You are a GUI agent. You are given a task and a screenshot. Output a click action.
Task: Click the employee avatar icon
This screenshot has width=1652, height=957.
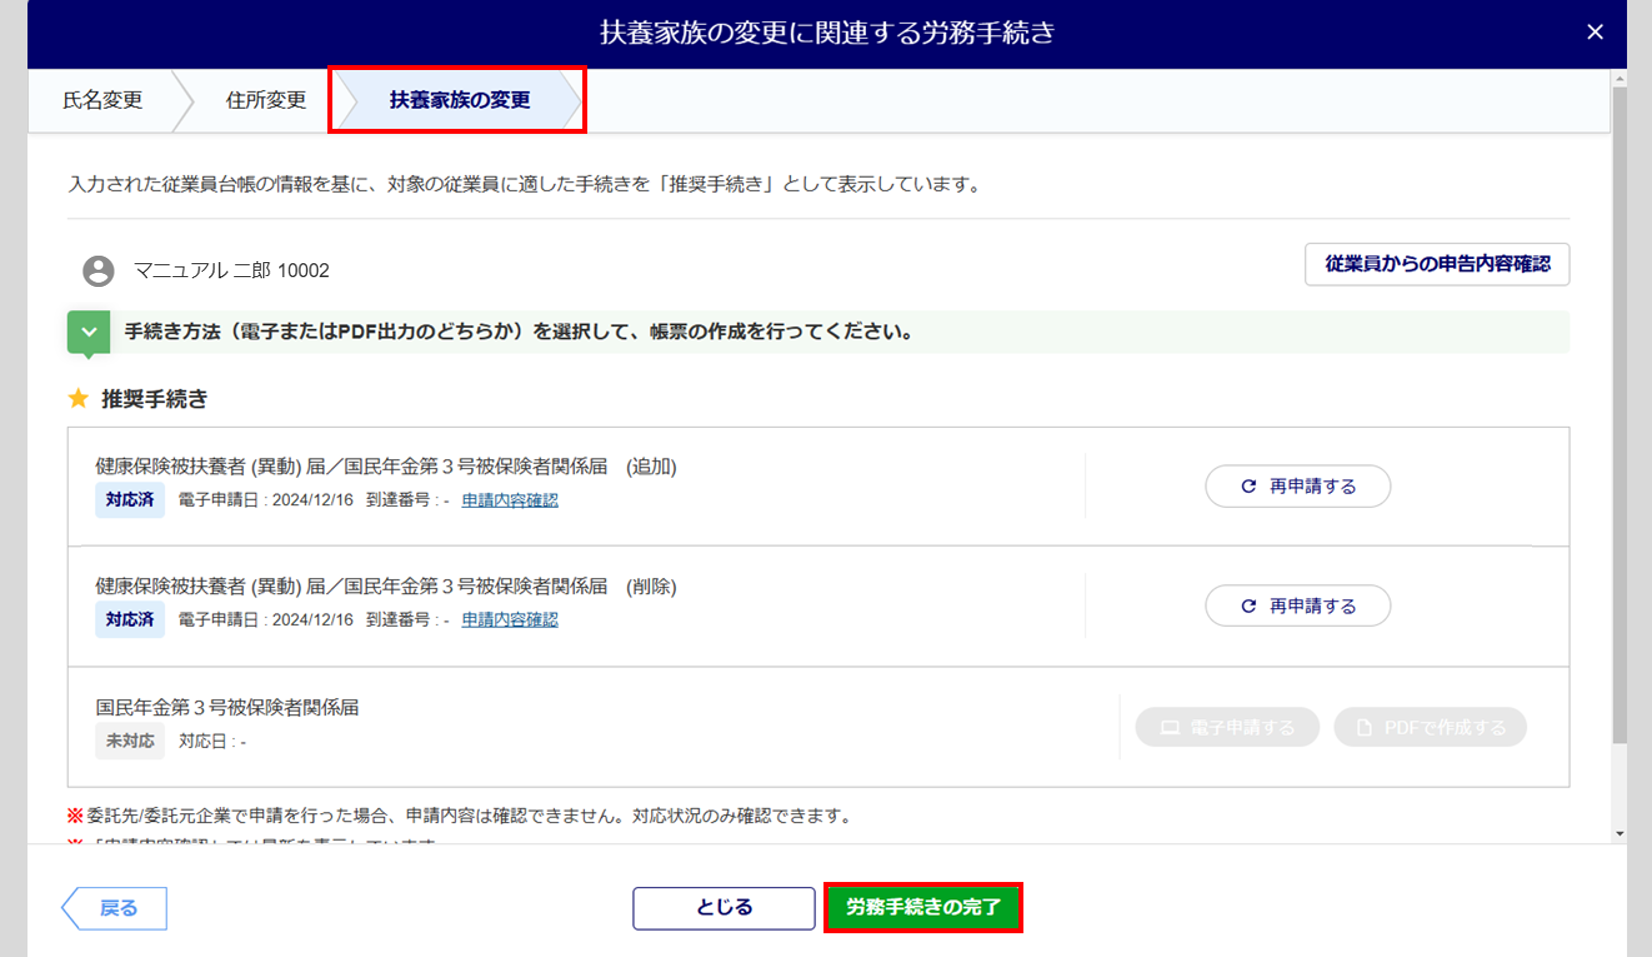tap(98, 271)
